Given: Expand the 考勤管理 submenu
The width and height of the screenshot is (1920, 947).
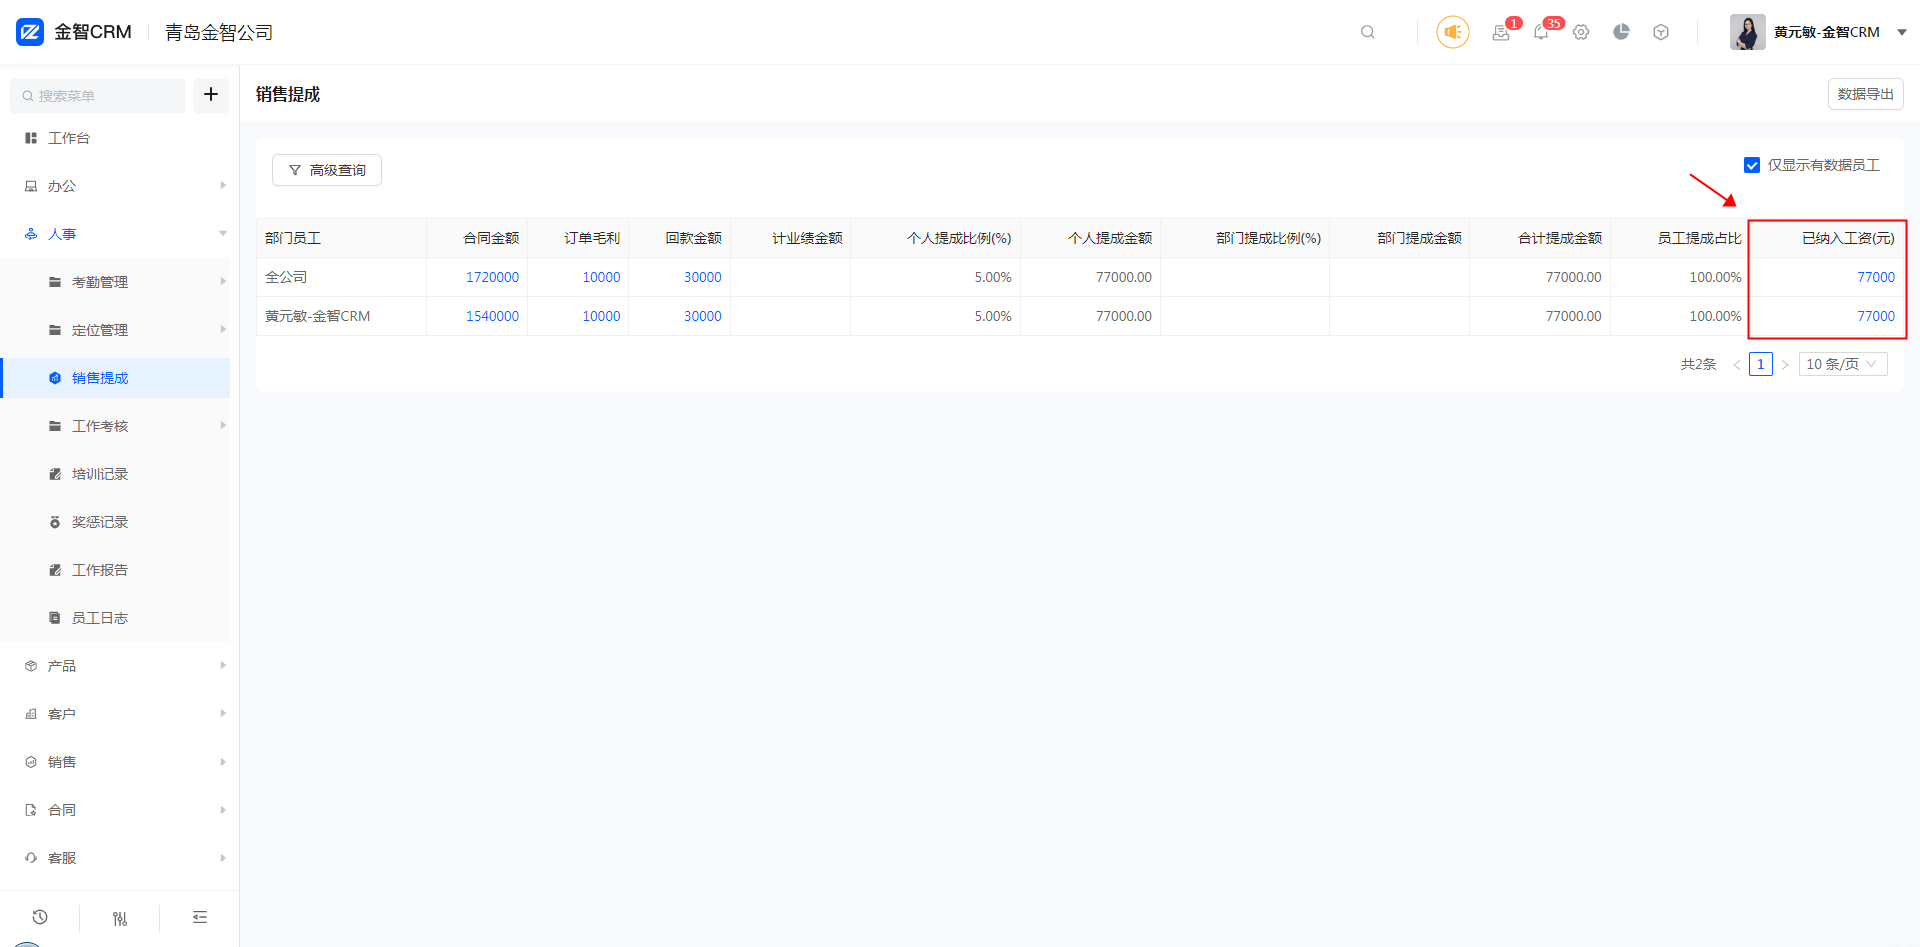Looking at the screenshot, I should coord(100,282).
